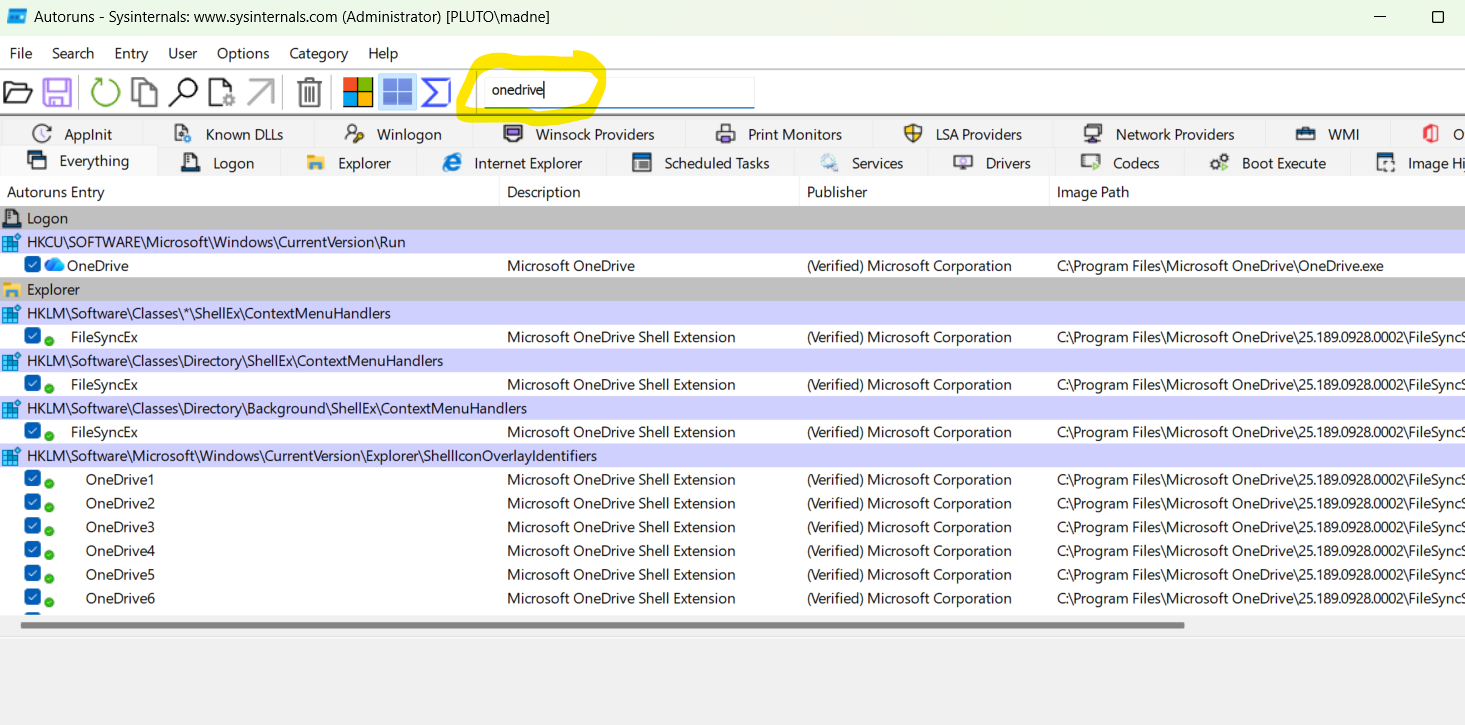The width and height of the screenshot is (1465, 725).
Task: Select the HKCU\SOFTWARE\Microsoft\Windows\CurrentVersion\Run key row
Action: pyautogui.click(x=732, y=242)
